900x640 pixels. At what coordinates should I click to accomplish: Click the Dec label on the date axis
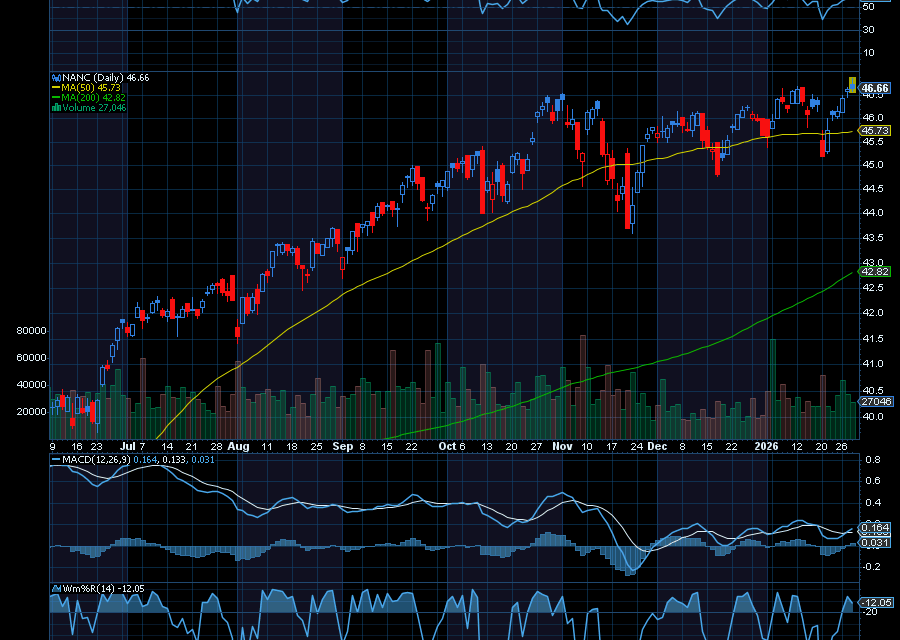(656, 446)
